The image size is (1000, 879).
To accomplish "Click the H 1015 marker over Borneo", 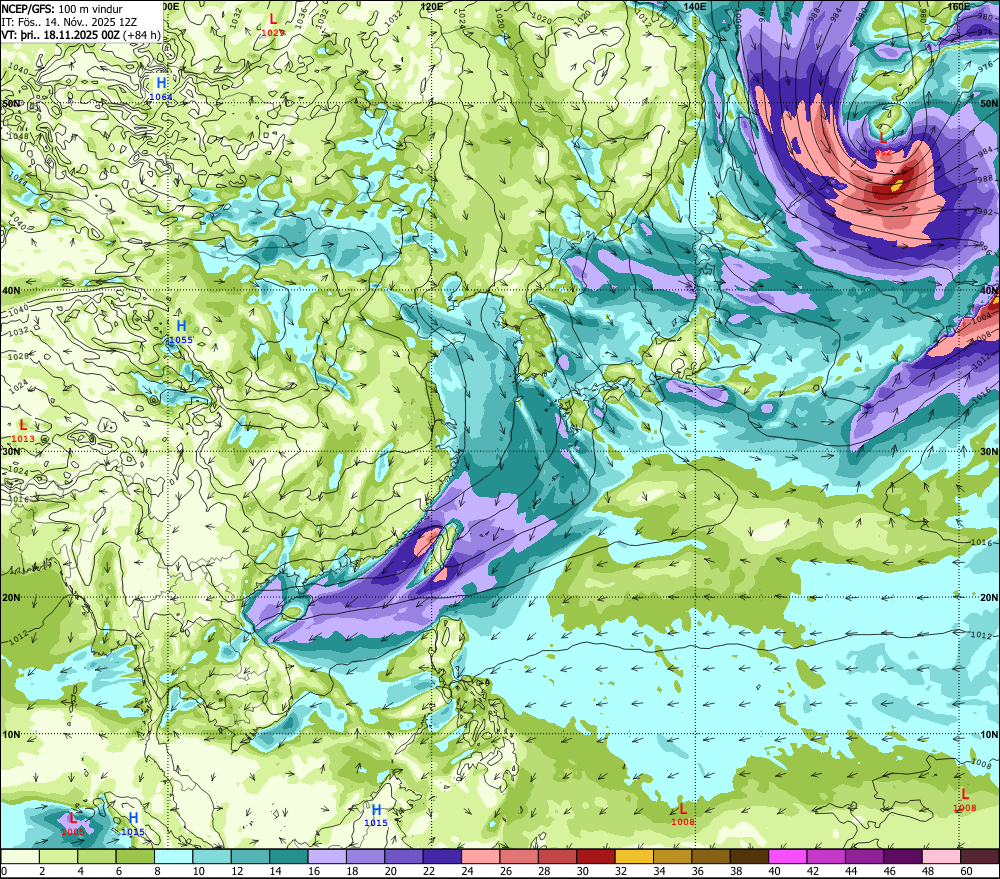I will [x=376, y=815].
